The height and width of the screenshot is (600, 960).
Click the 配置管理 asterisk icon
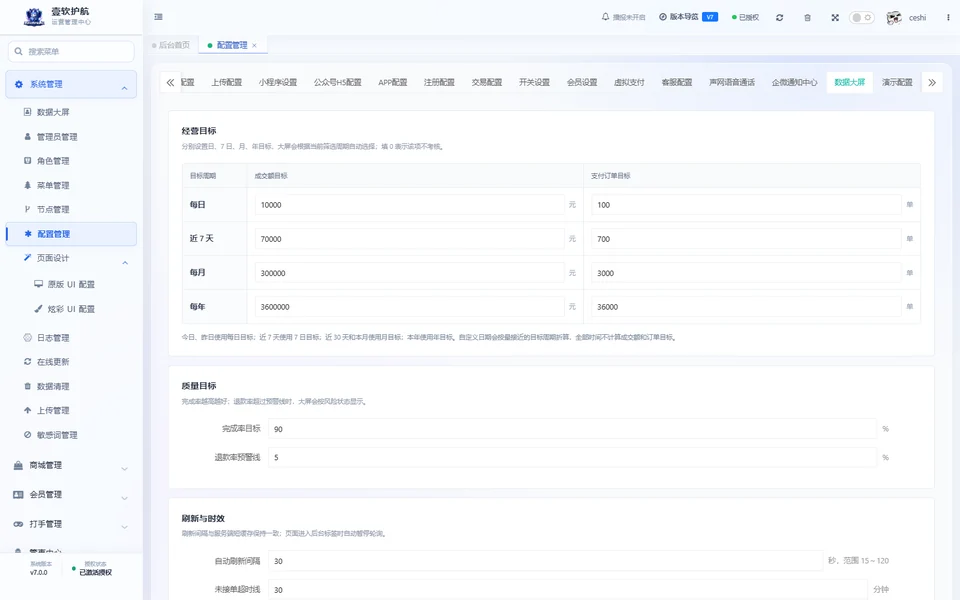28,234
